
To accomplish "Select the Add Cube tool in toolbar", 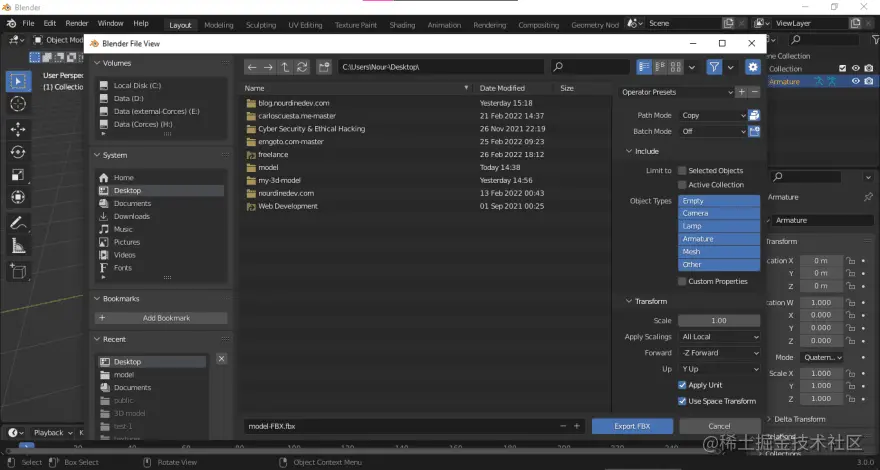I will (18, 272).
